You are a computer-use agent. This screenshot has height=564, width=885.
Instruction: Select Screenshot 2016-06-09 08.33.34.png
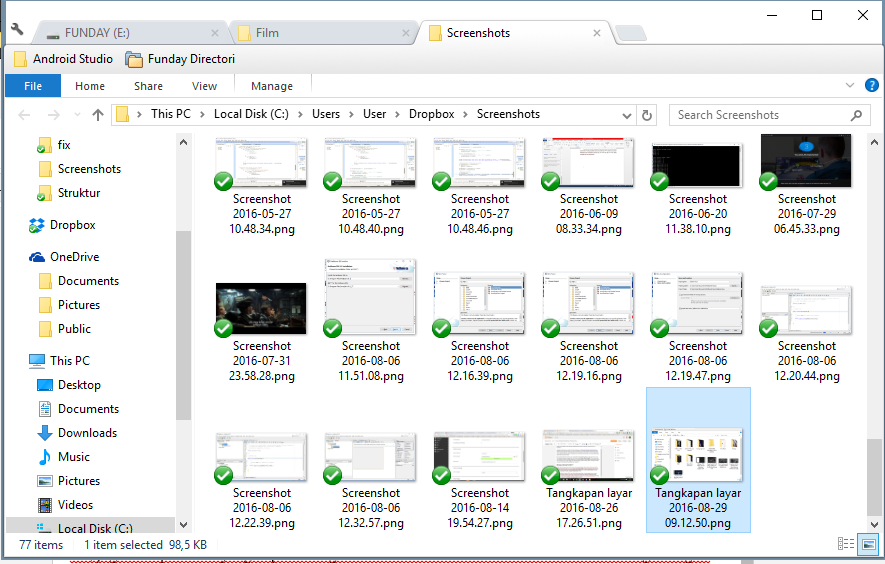589,186
